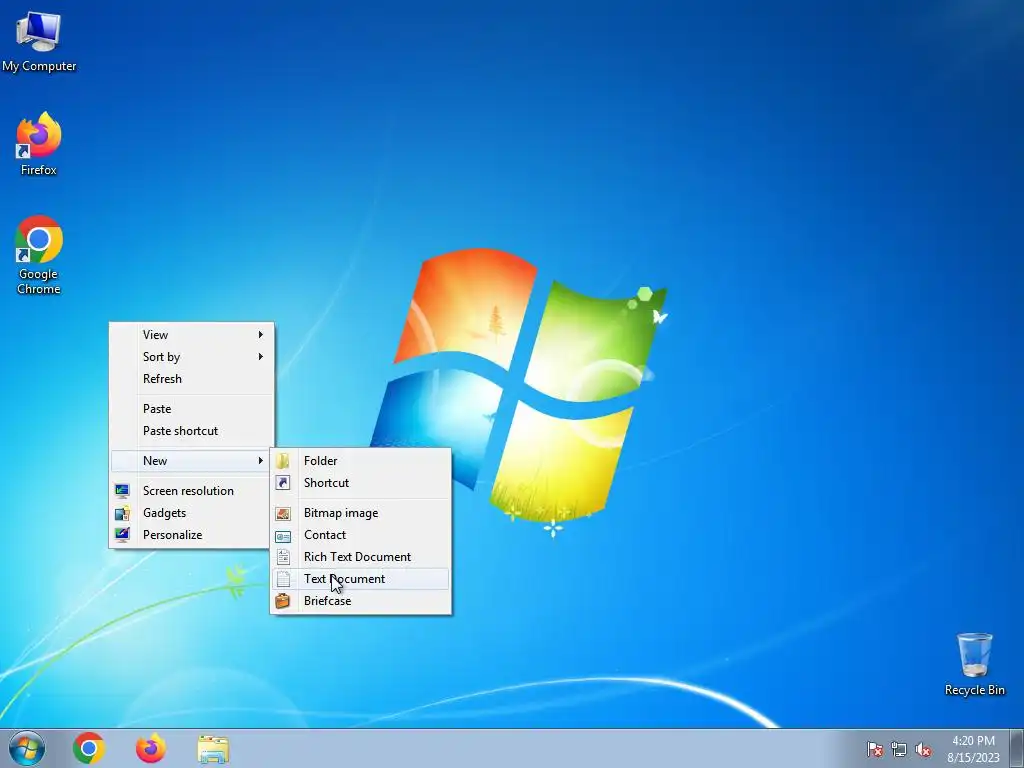Open the My Computer desktop icon

[x=39, y=39]
